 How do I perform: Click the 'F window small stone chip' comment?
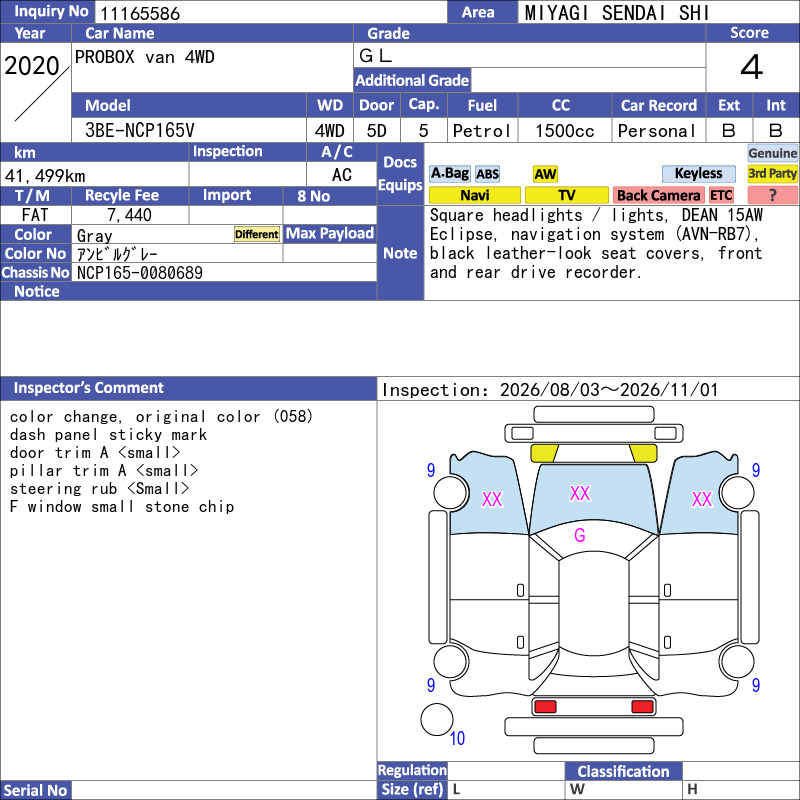pyautogui.click(x=121, y=507)
